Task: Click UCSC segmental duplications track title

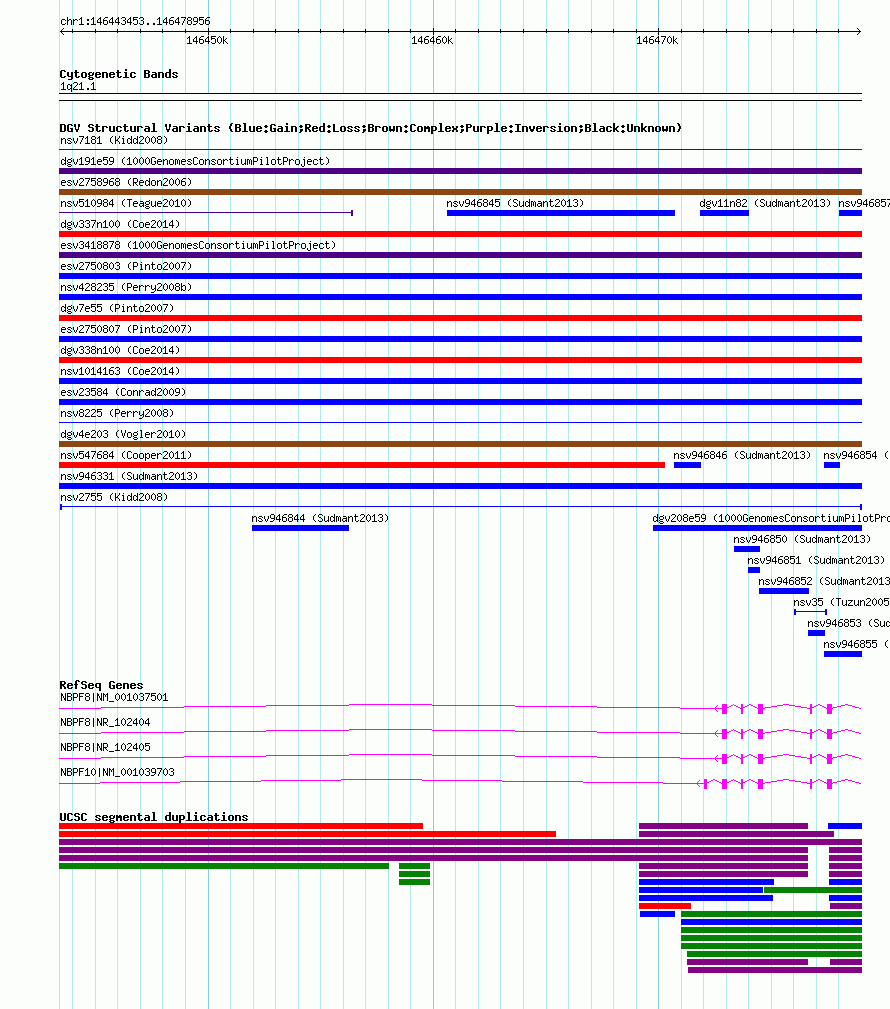Action: tap(154, 817)
